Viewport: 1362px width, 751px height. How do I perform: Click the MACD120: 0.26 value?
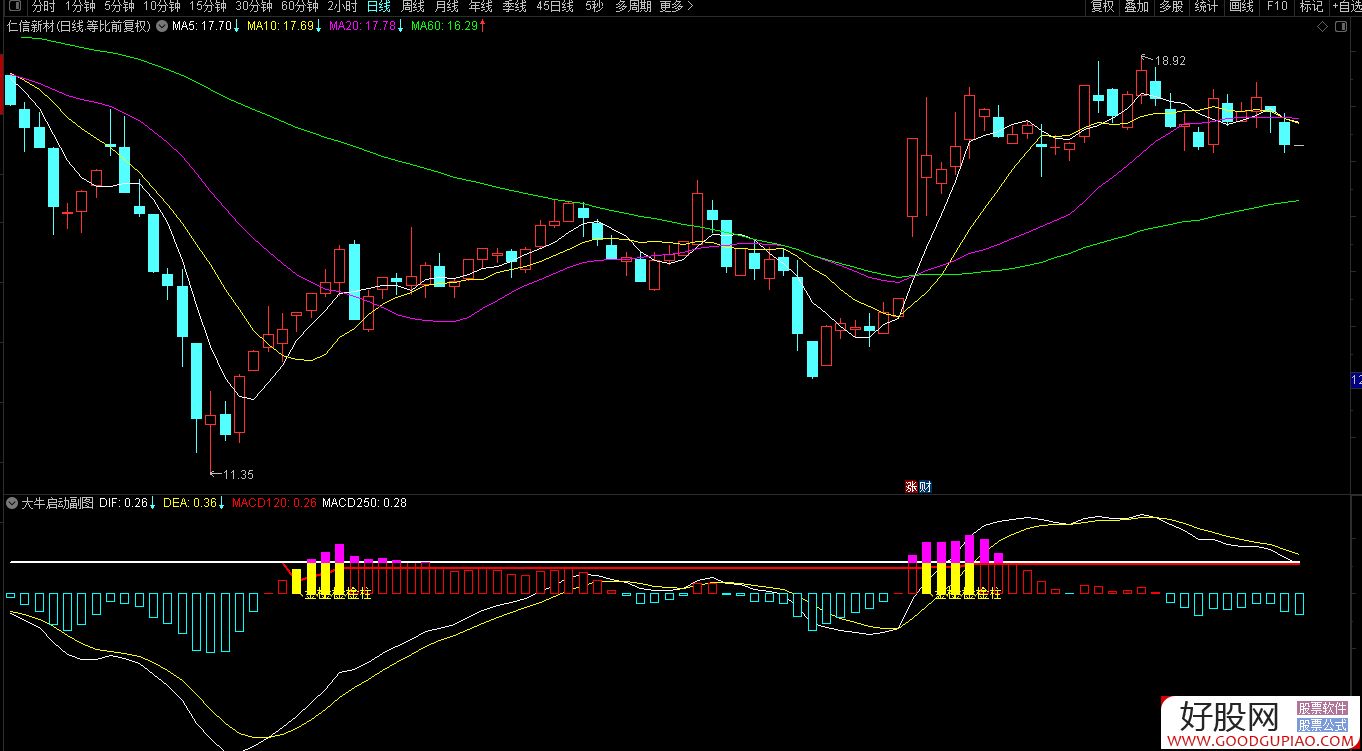coord(273,503)
